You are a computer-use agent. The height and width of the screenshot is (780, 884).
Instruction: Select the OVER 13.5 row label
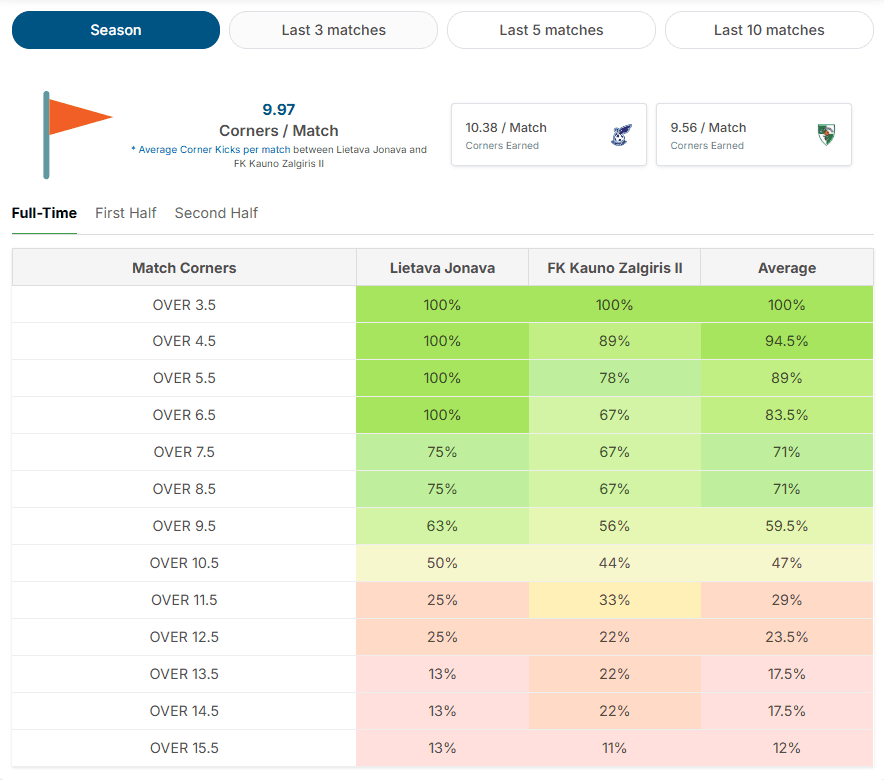(x=184, y=674)
